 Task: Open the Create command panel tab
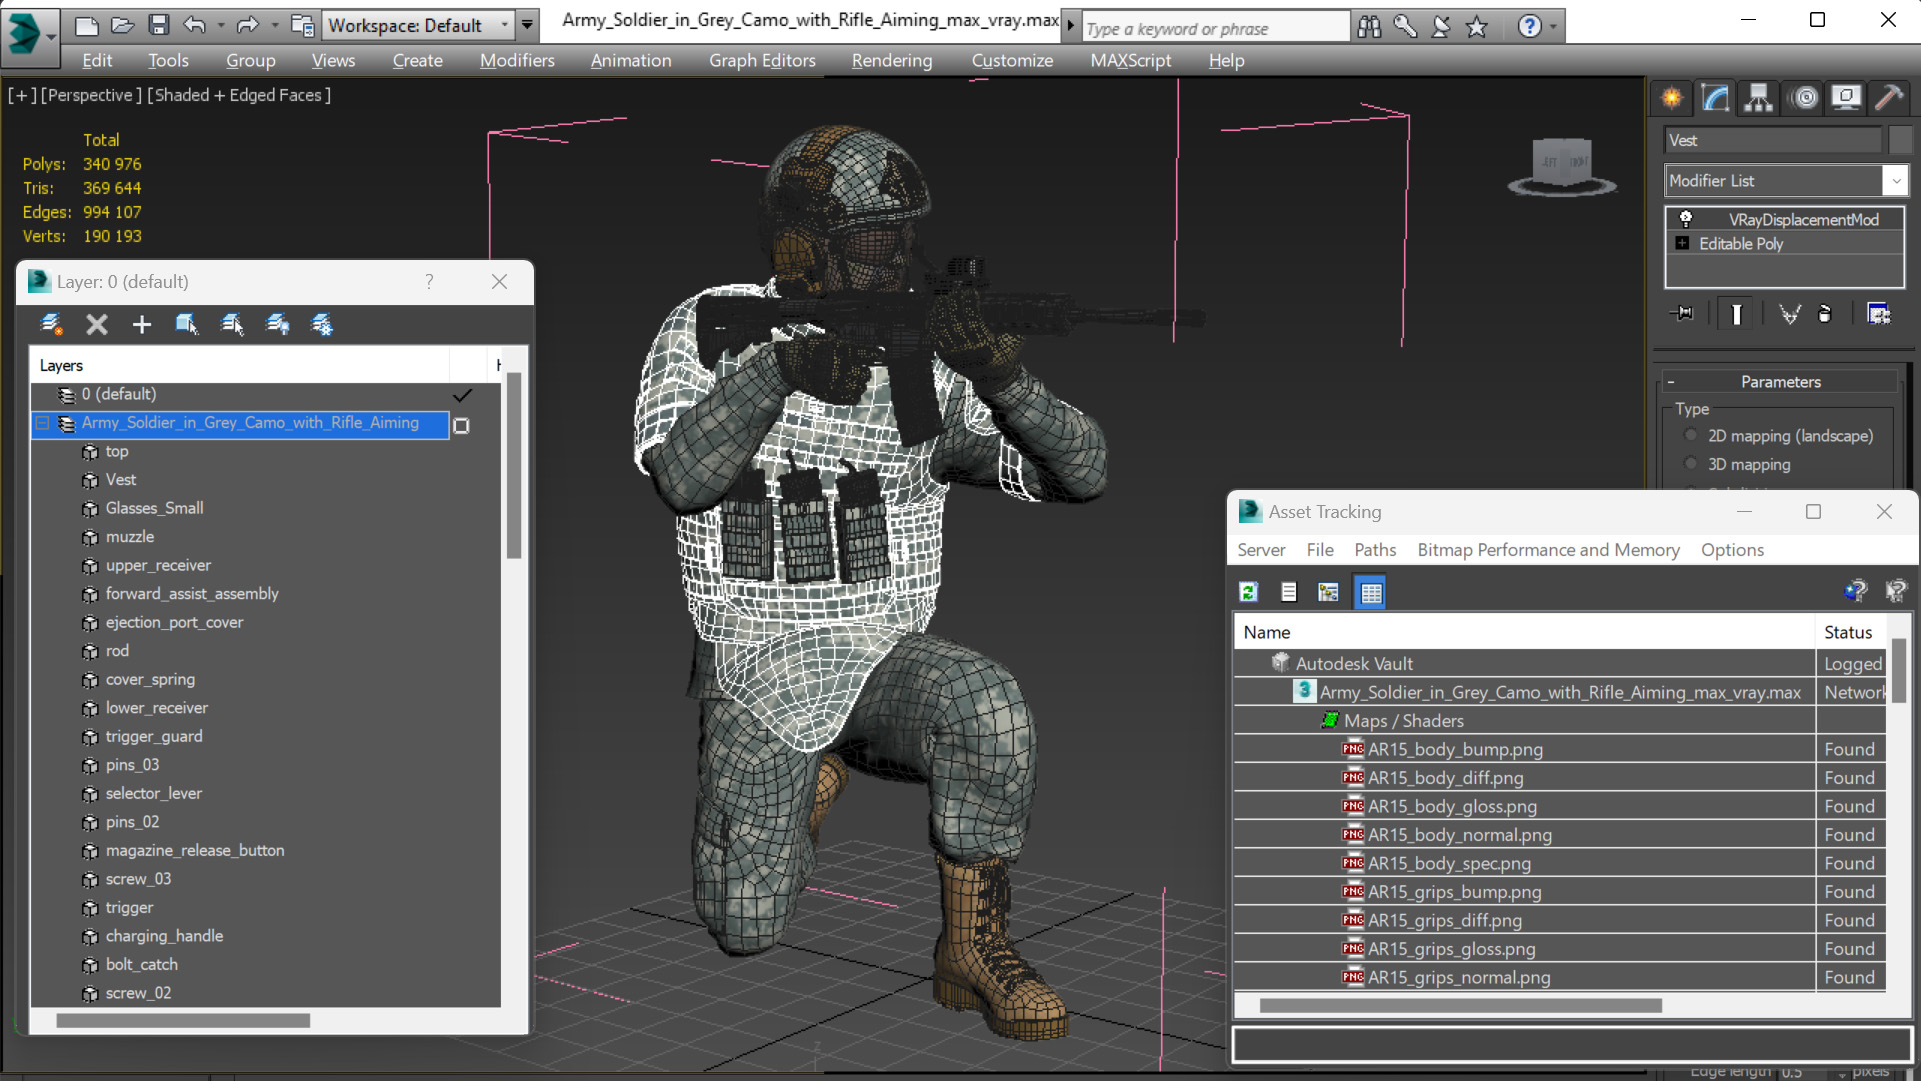[x=1672, y=97]
